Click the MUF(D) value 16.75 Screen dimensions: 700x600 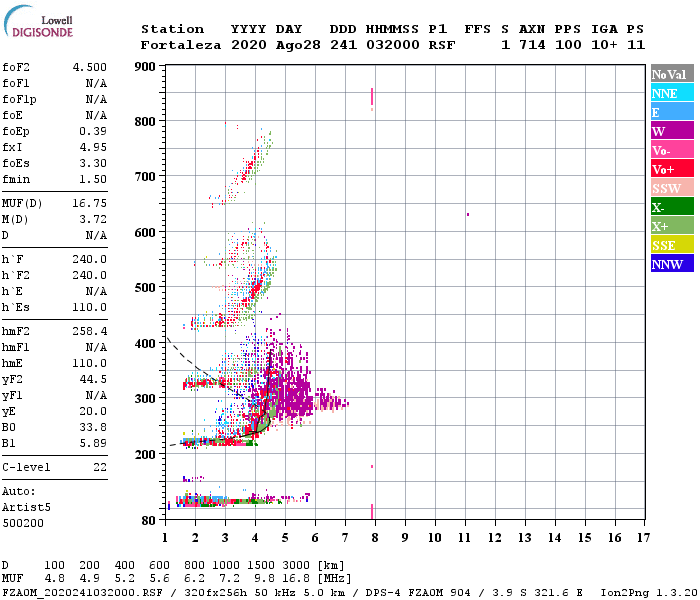90,203
